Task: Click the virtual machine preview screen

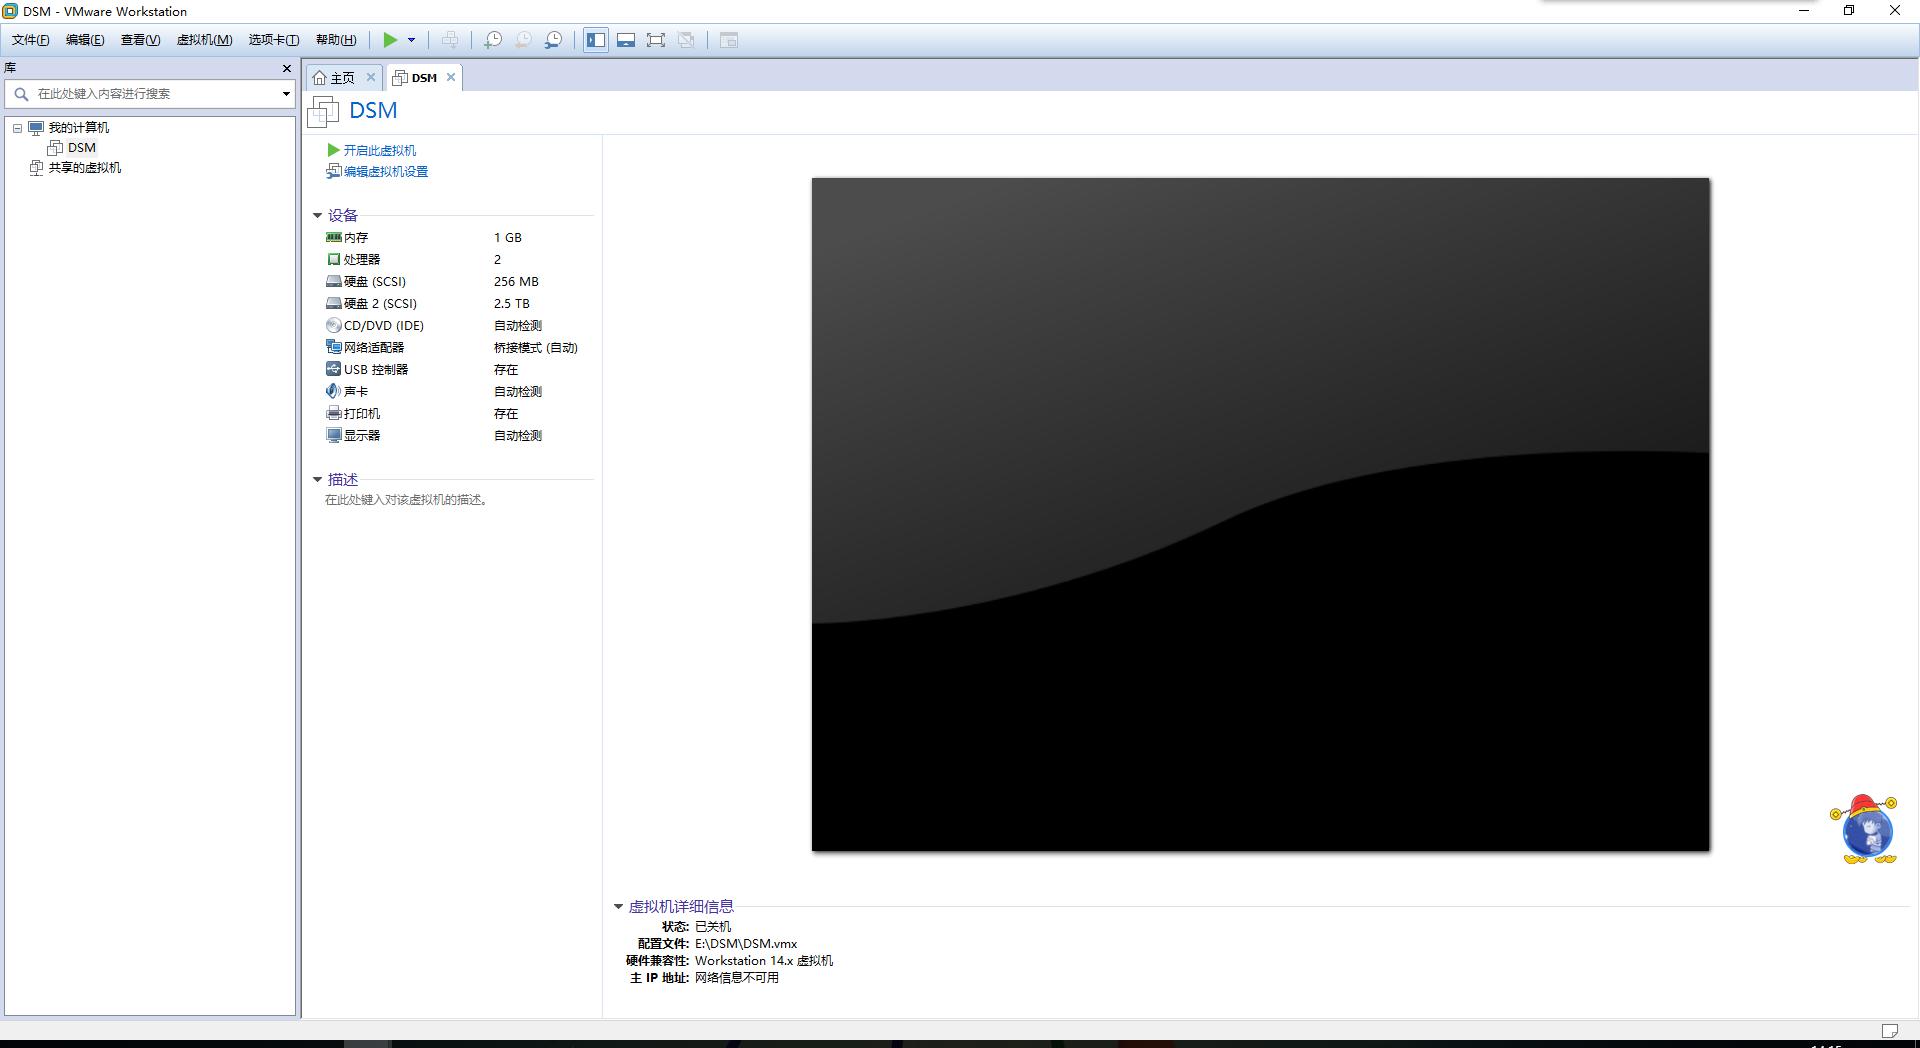Action: [x=1260, y=514]
